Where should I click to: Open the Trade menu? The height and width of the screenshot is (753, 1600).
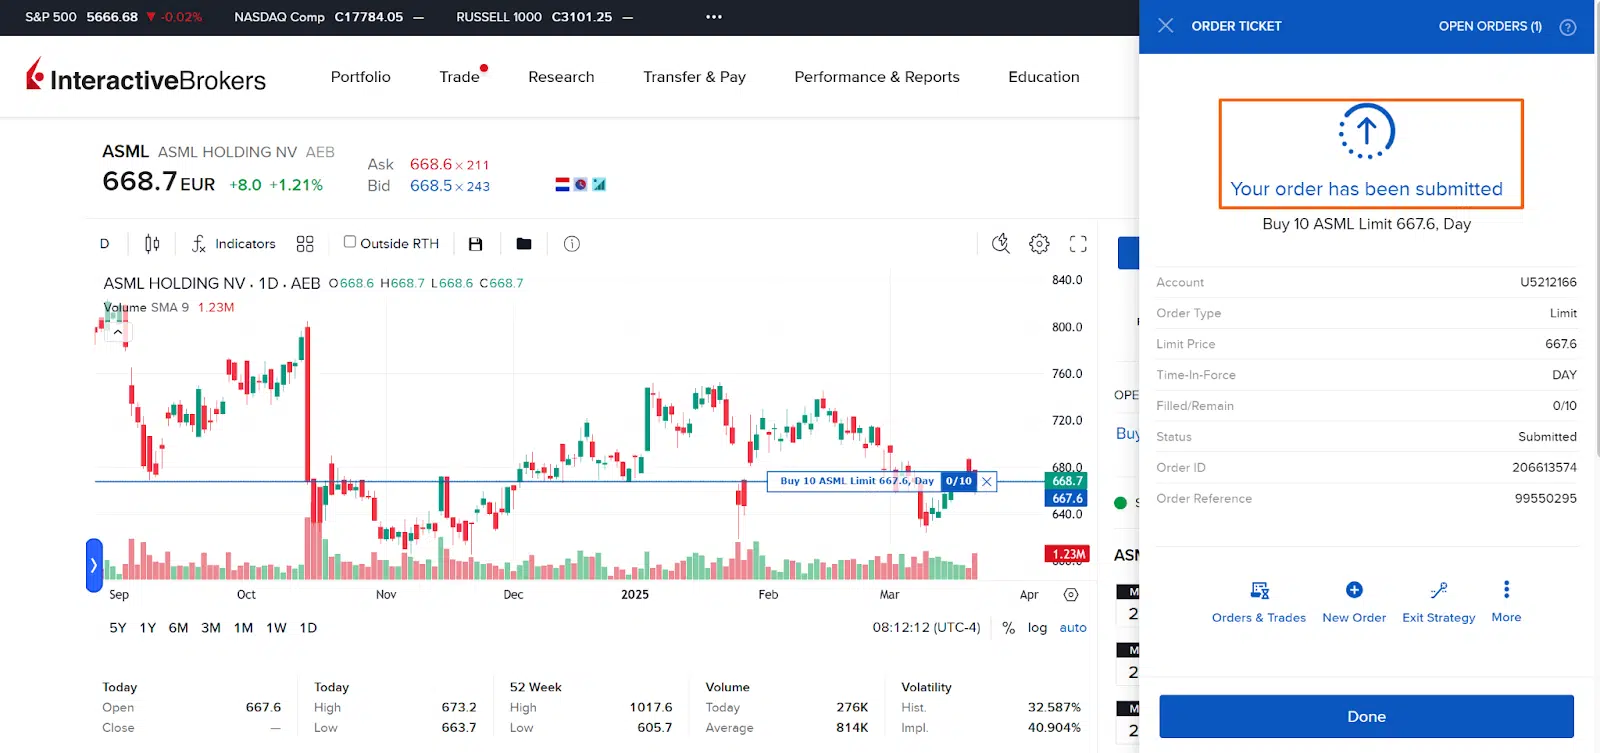pyautogui.click(x=460, y=77)
